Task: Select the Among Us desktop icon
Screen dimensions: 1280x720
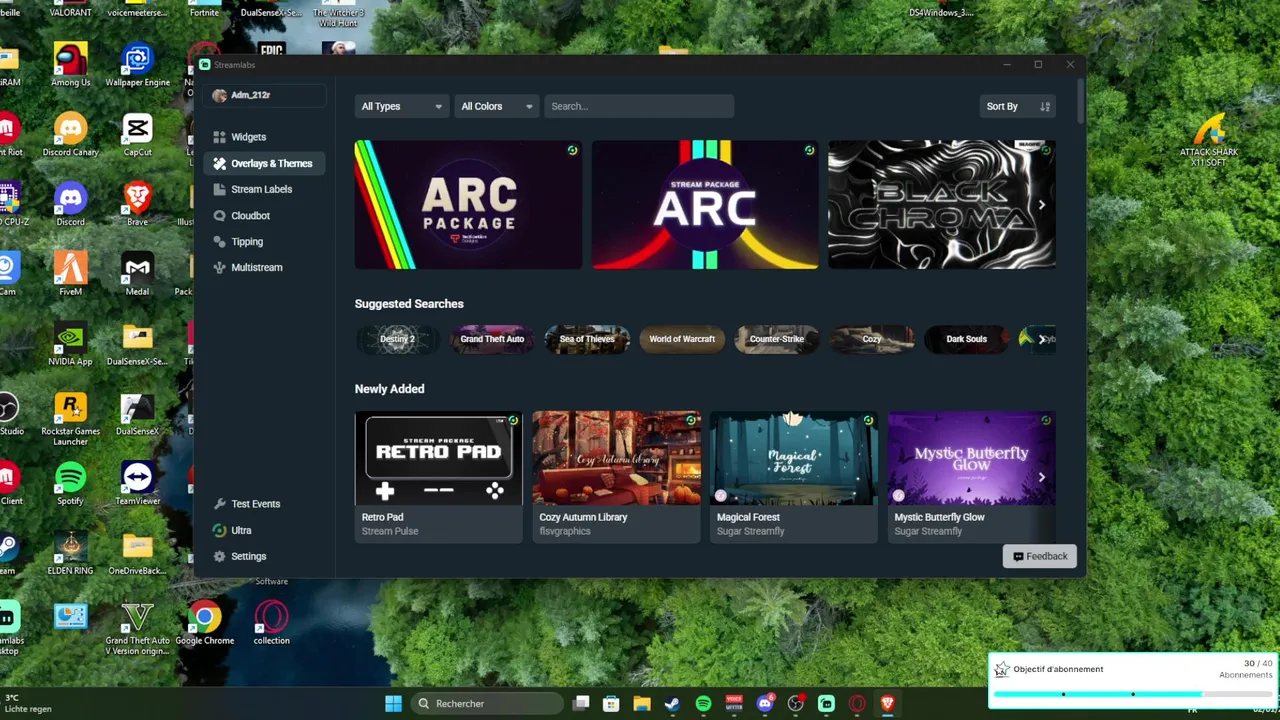Action: click(x=70, y=65)
